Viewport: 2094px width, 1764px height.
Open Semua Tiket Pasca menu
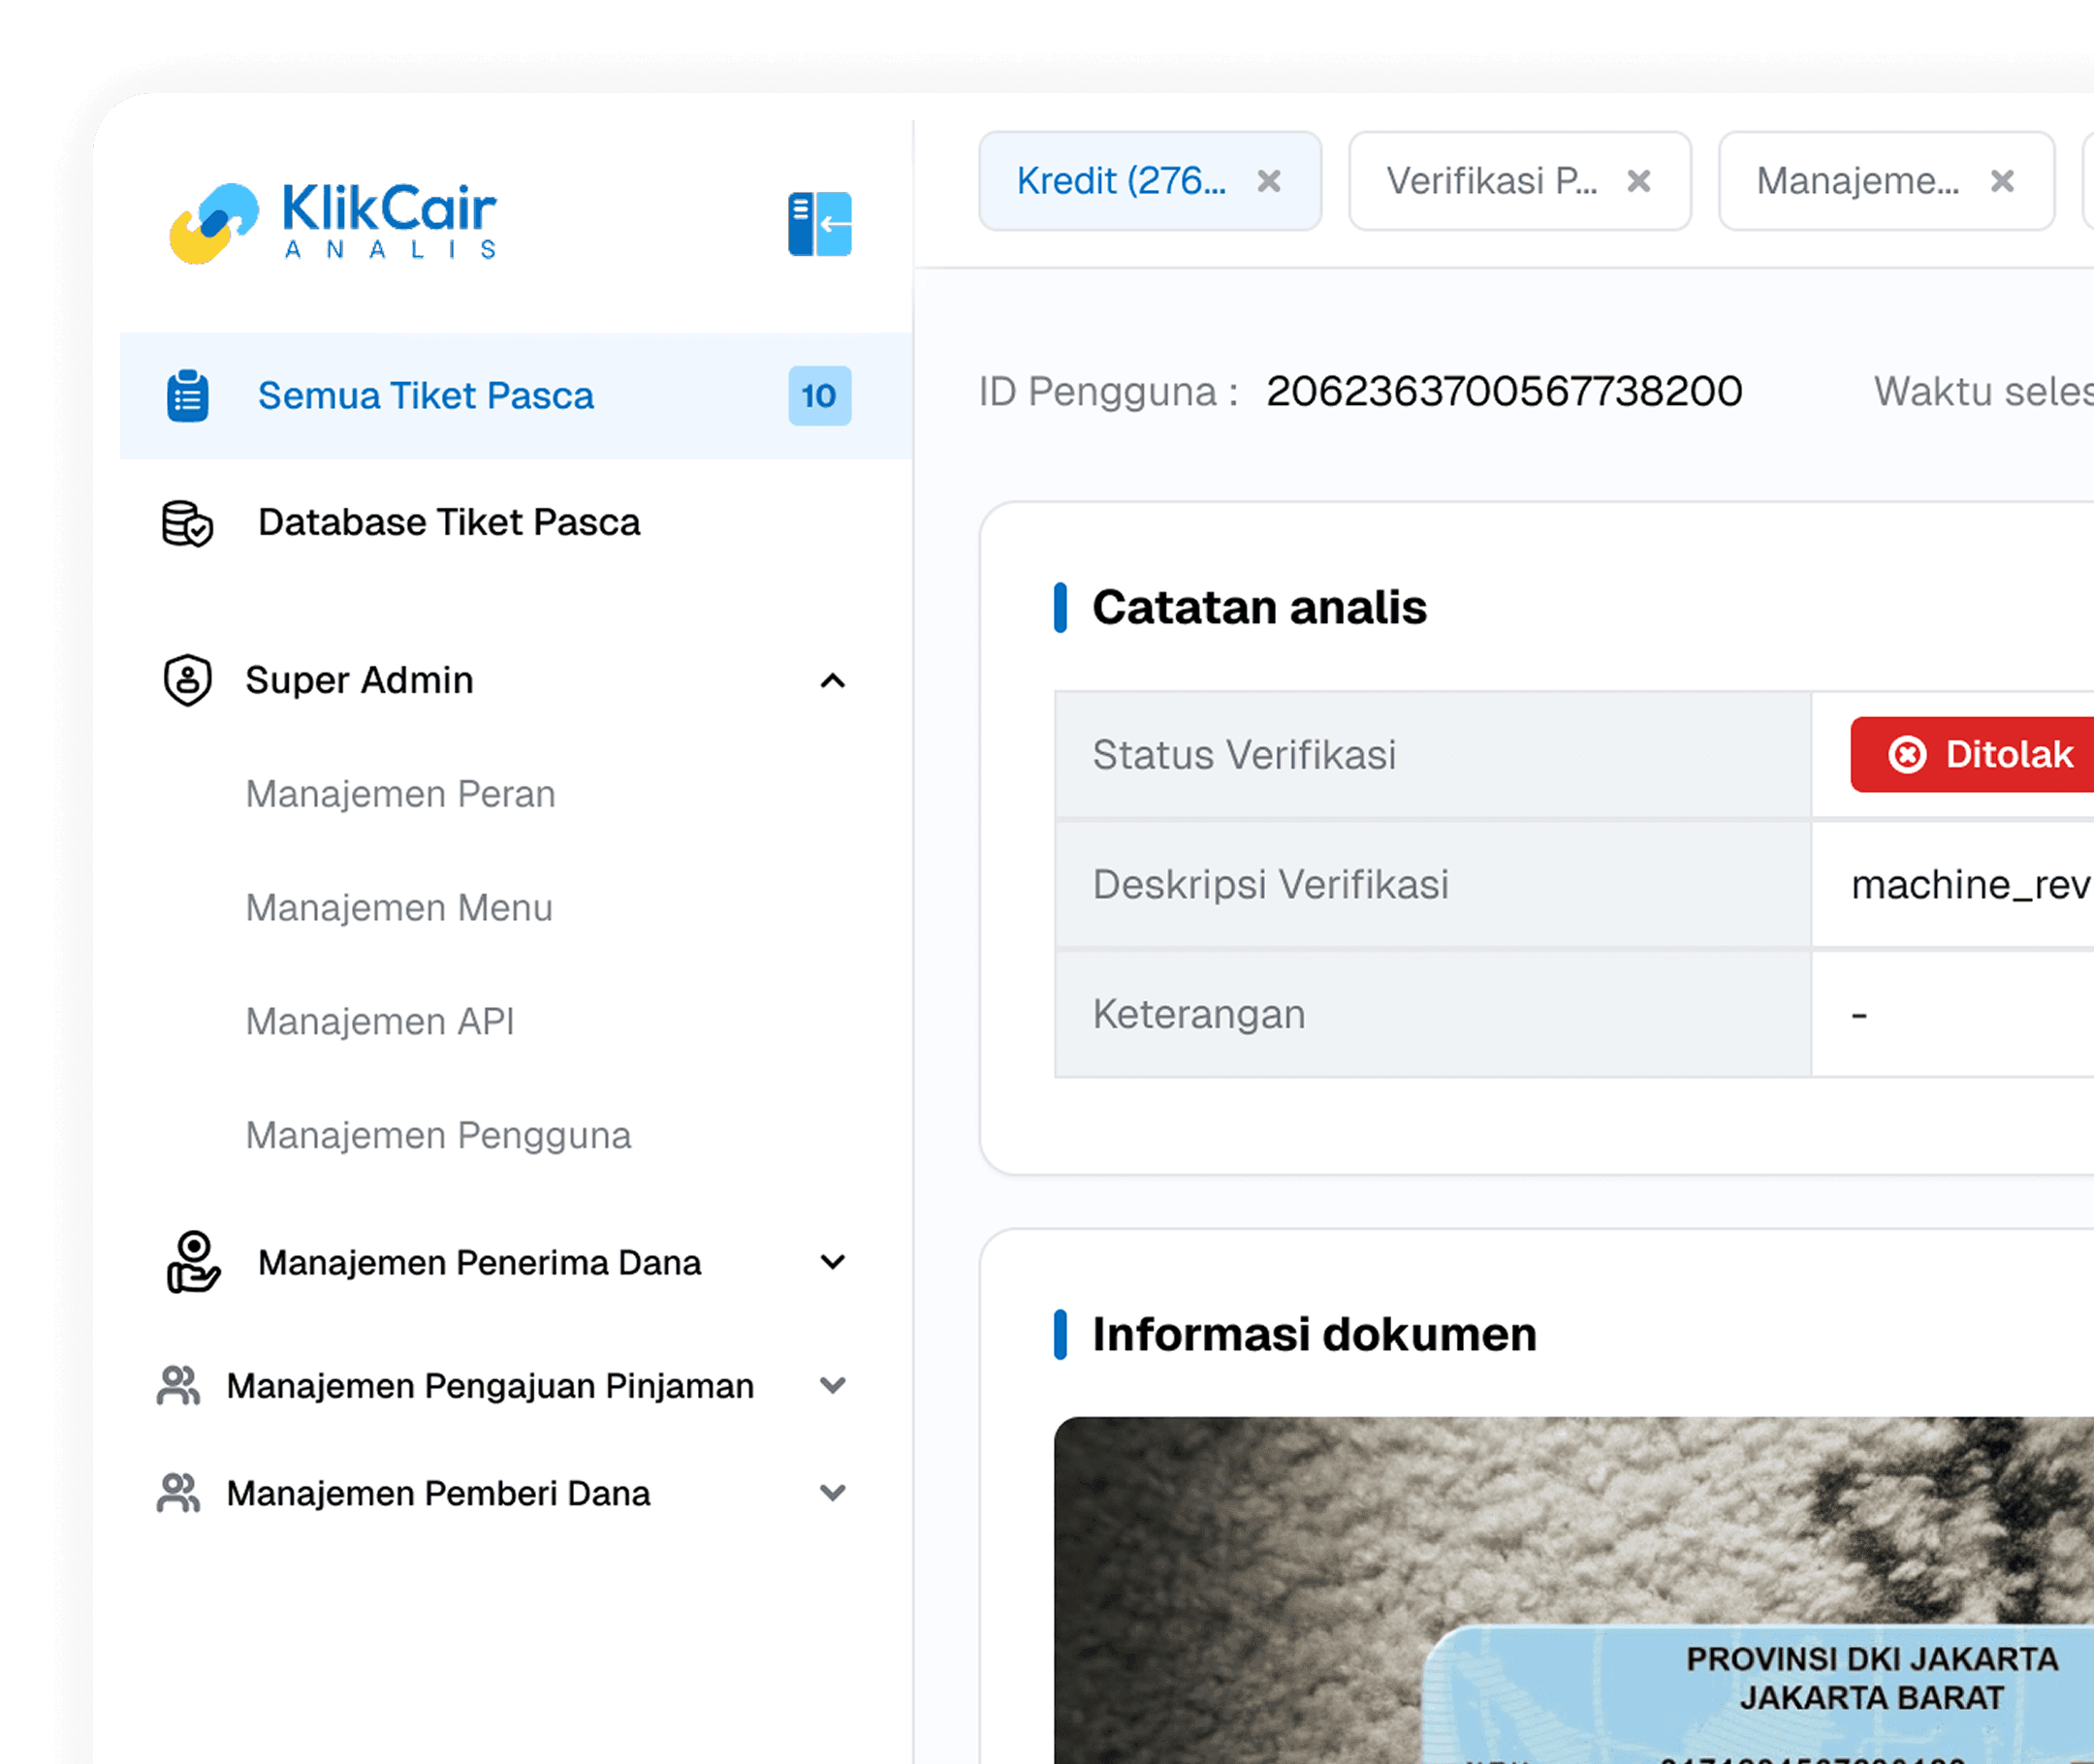[516, 396]
